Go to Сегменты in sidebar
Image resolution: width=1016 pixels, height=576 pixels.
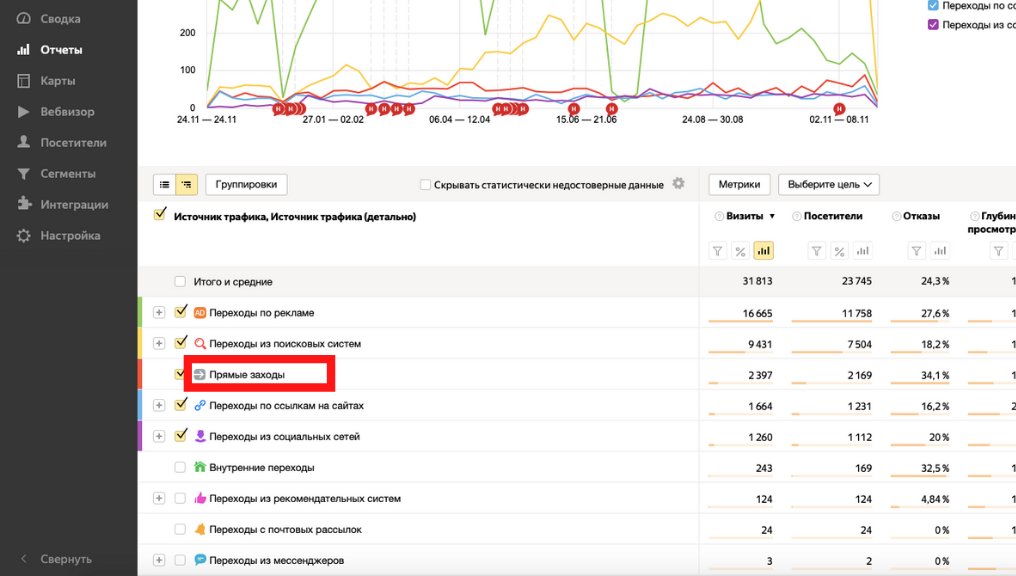[x=67, y=174]
